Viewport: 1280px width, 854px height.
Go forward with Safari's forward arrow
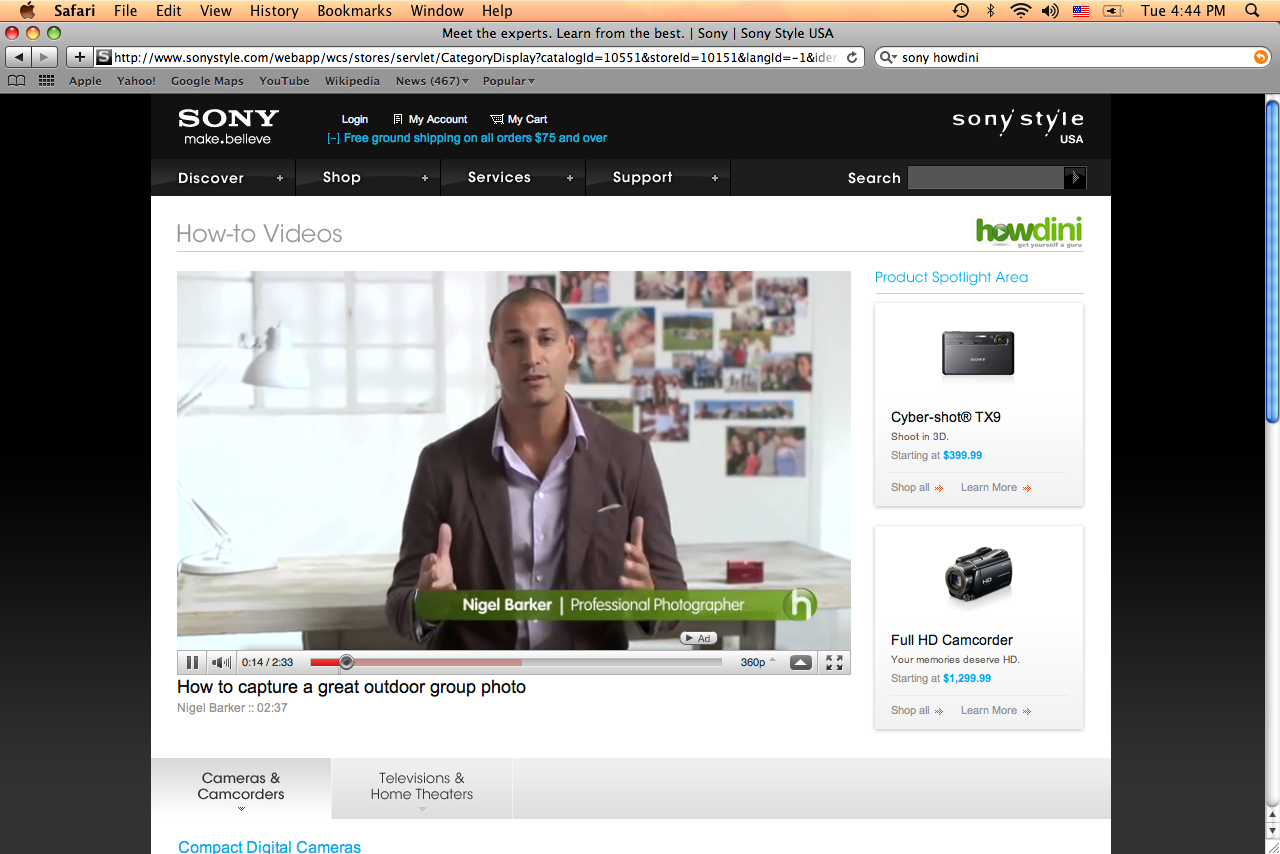45,57
